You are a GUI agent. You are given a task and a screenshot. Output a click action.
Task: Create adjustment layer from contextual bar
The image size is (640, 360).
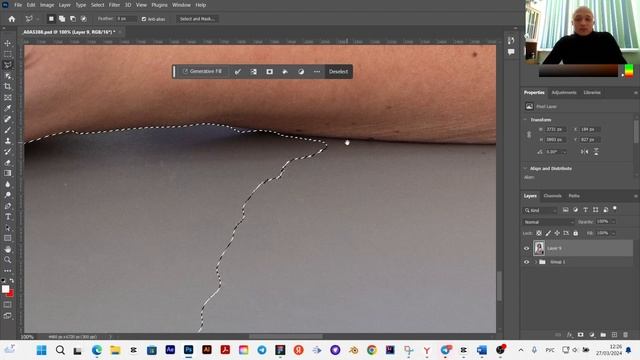click(x=301, y=72)
